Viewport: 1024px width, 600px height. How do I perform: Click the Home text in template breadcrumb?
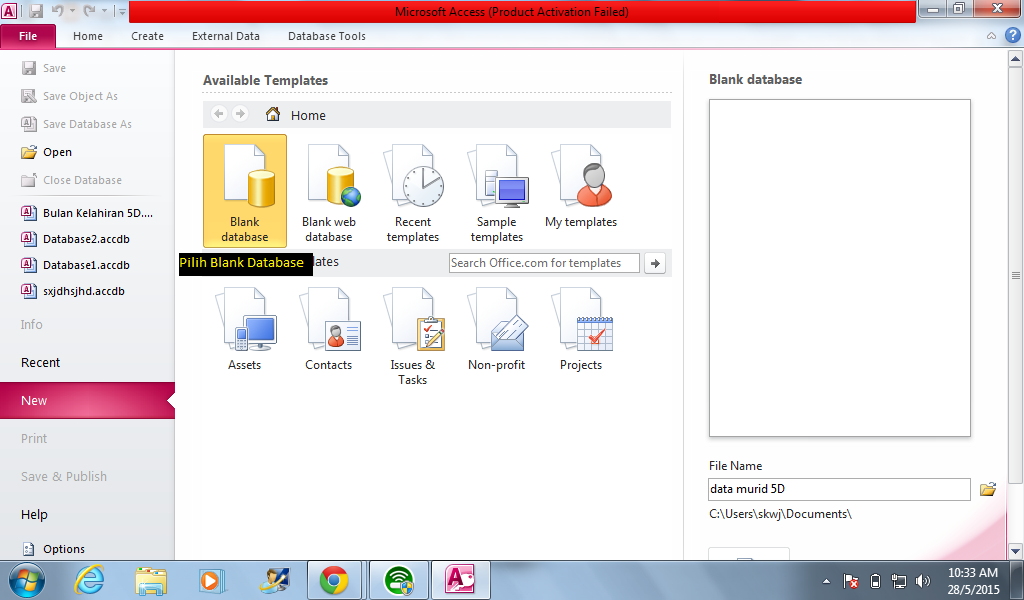point(308,116)
